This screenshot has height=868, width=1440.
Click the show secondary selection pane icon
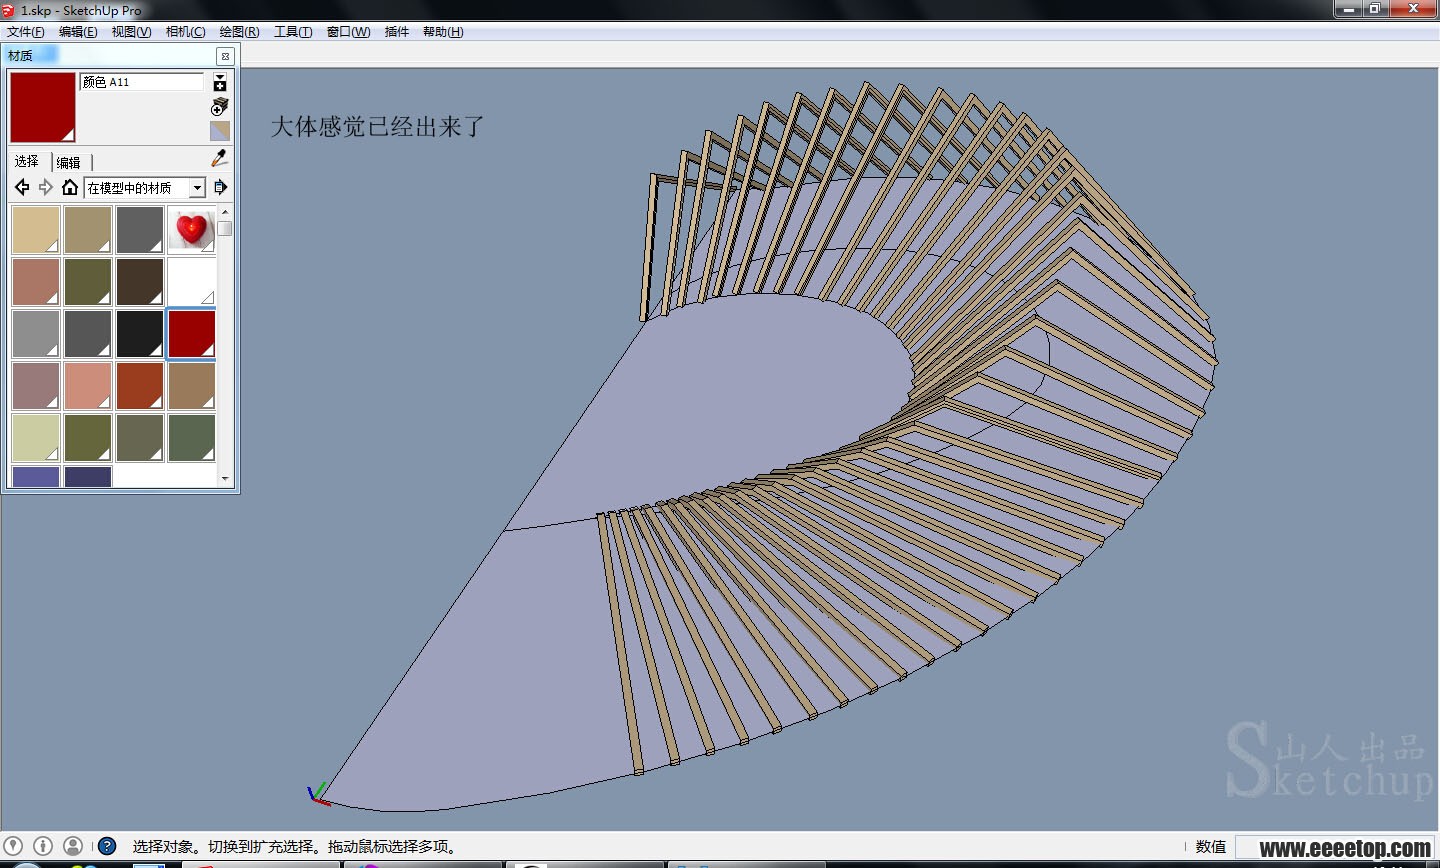tap(220, 82)
